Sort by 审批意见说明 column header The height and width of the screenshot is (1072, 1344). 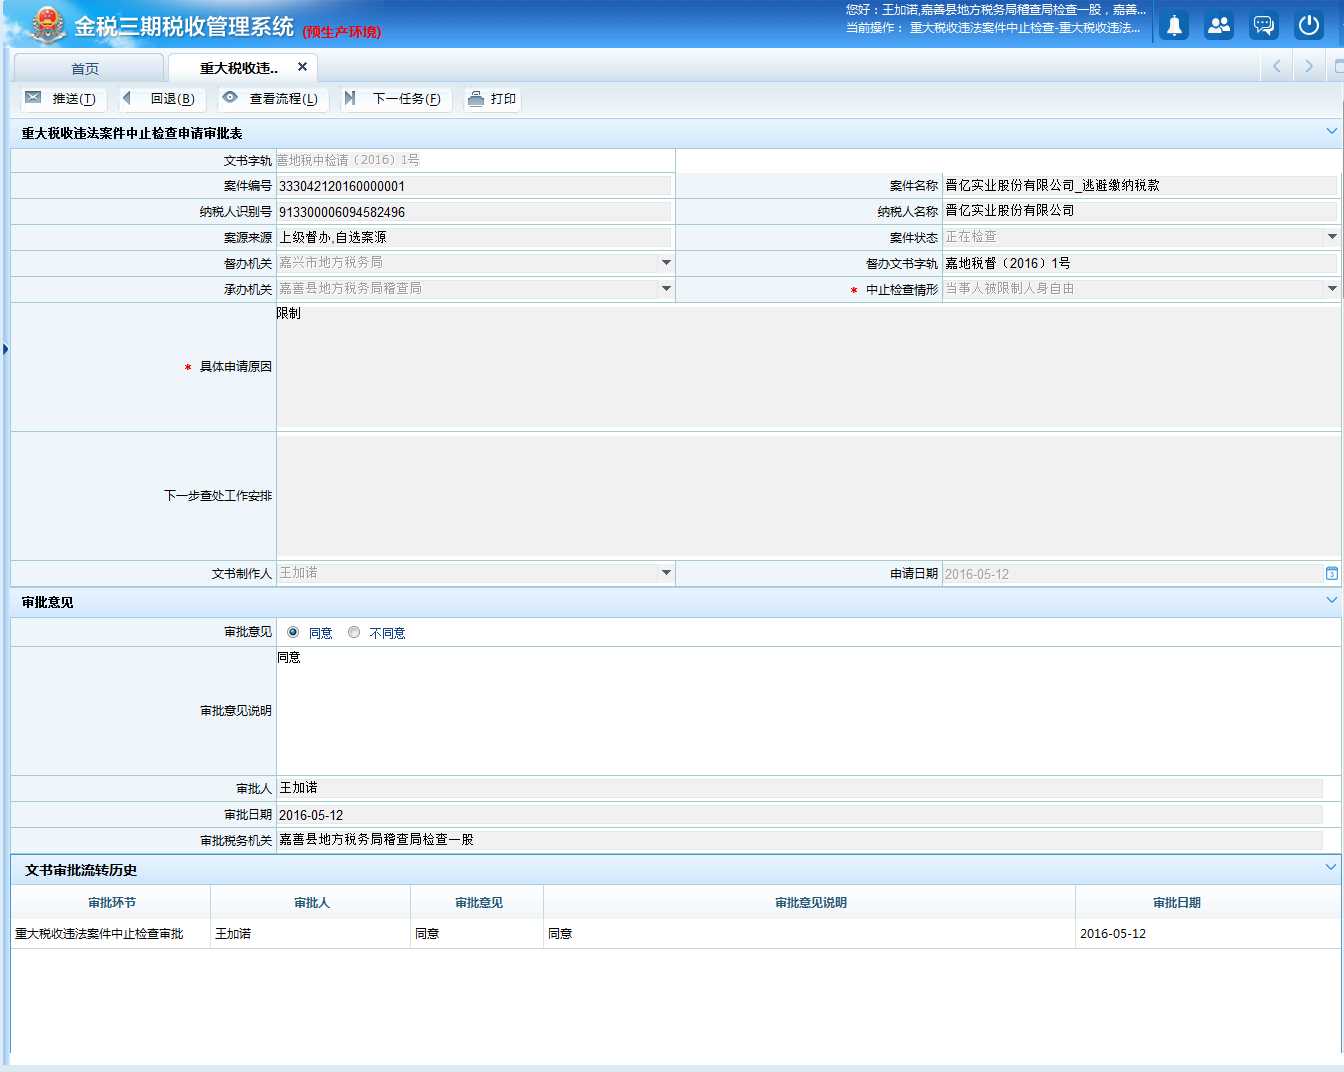[810, 902]
